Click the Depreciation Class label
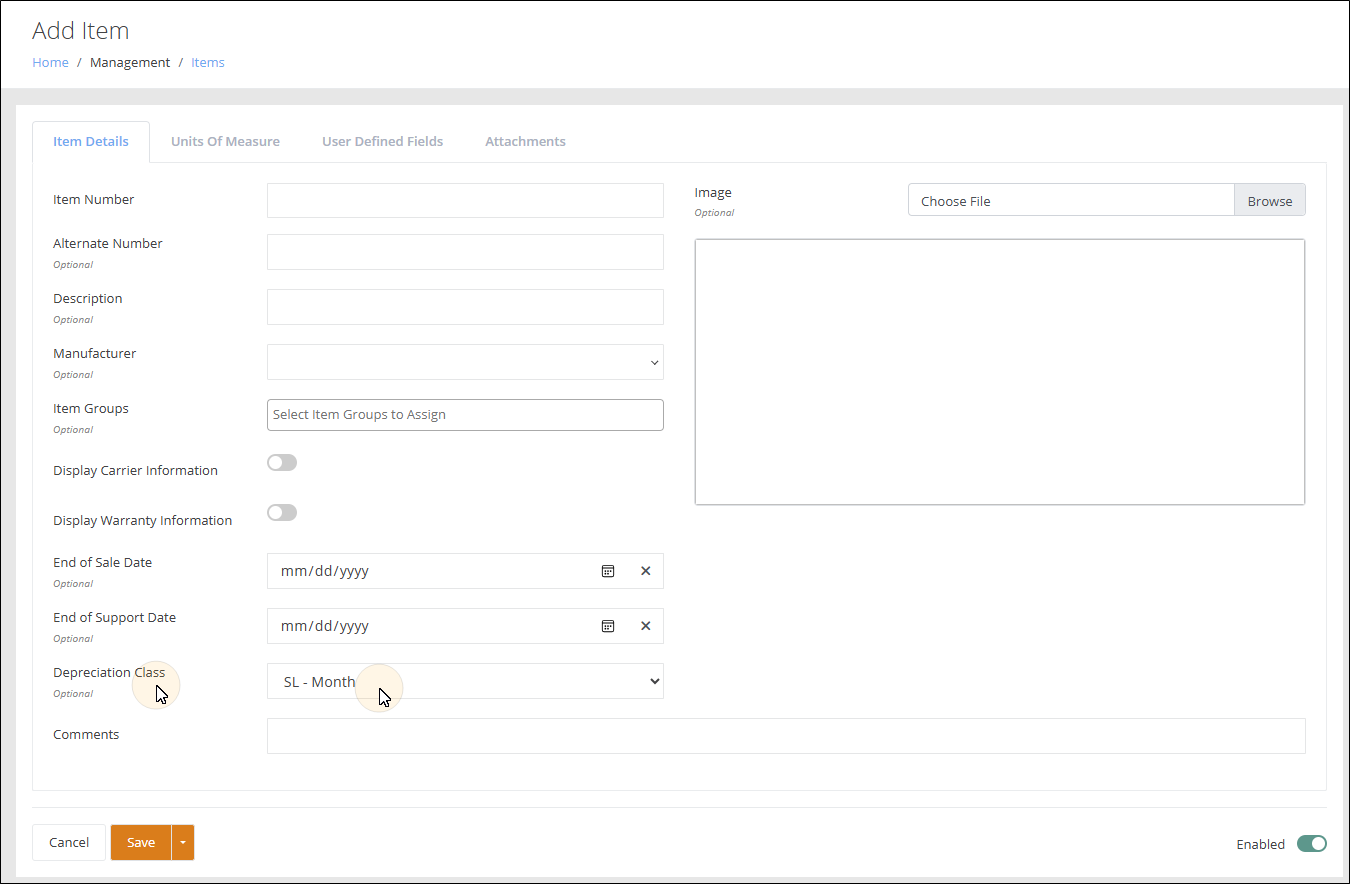The width and height of the screenshot is (1350, 884). (x=109, y=672)
